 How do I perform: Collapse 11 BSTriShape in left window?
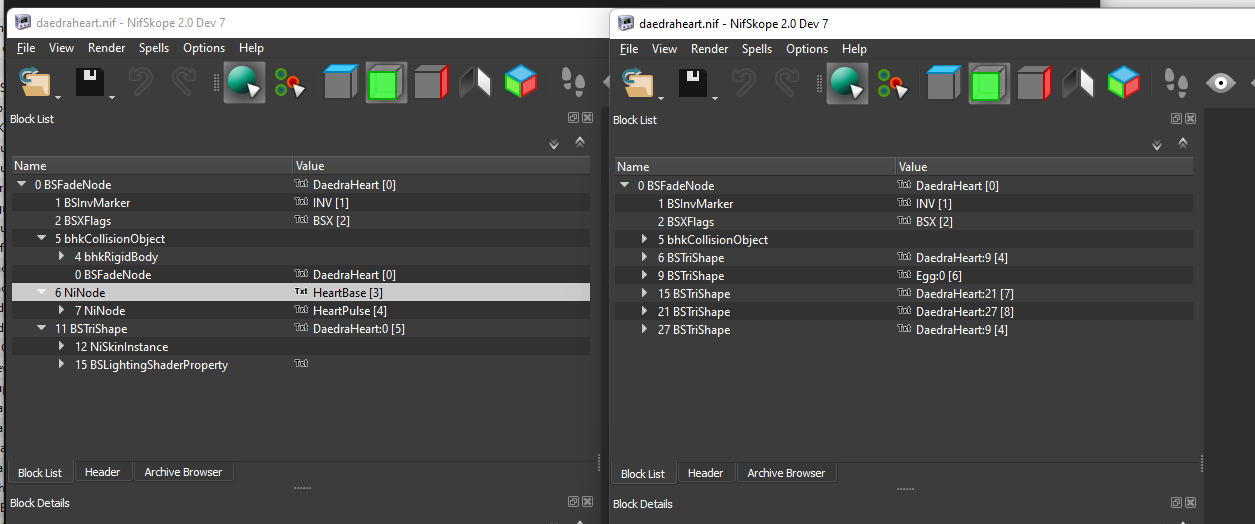tap(42, 329)
